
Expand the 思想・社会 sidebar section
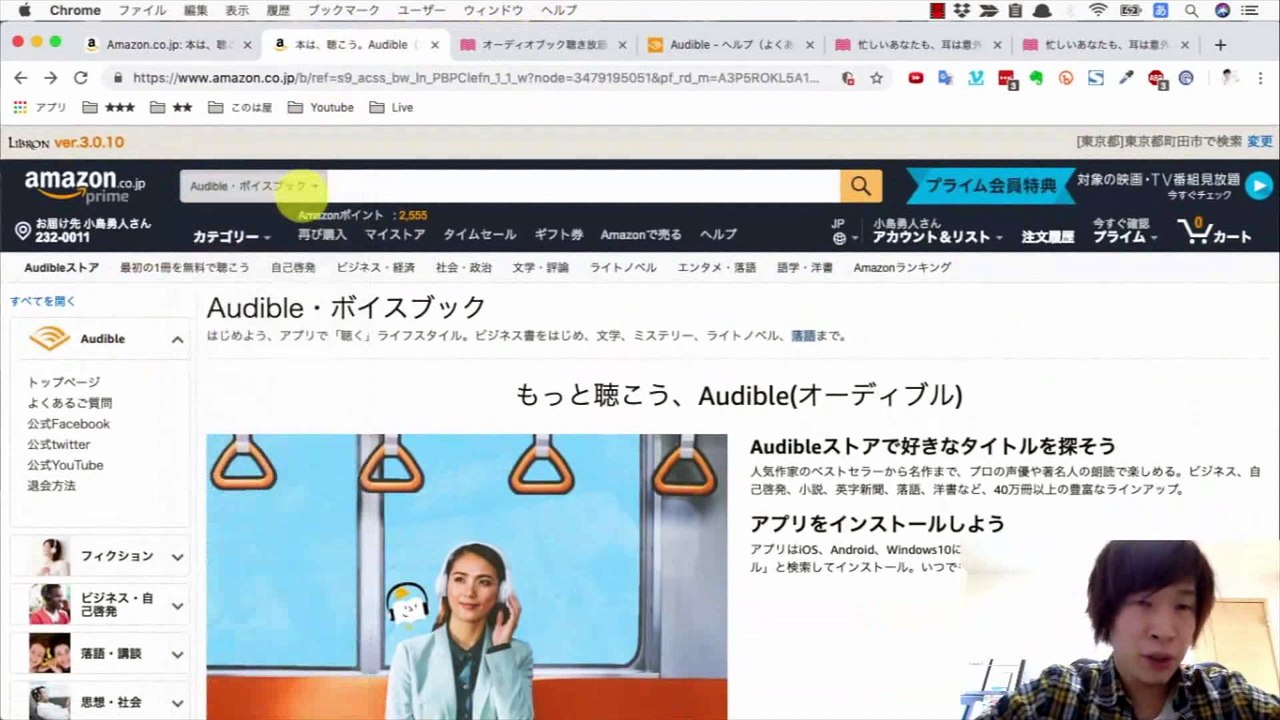tap(177, 703)
